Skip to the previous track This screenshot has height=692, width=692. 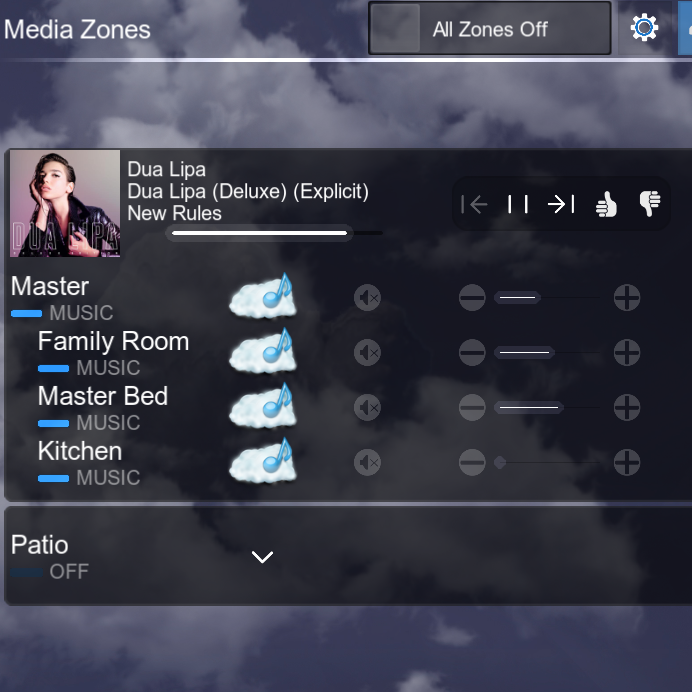pyautogui.click(x=474, y=204)
